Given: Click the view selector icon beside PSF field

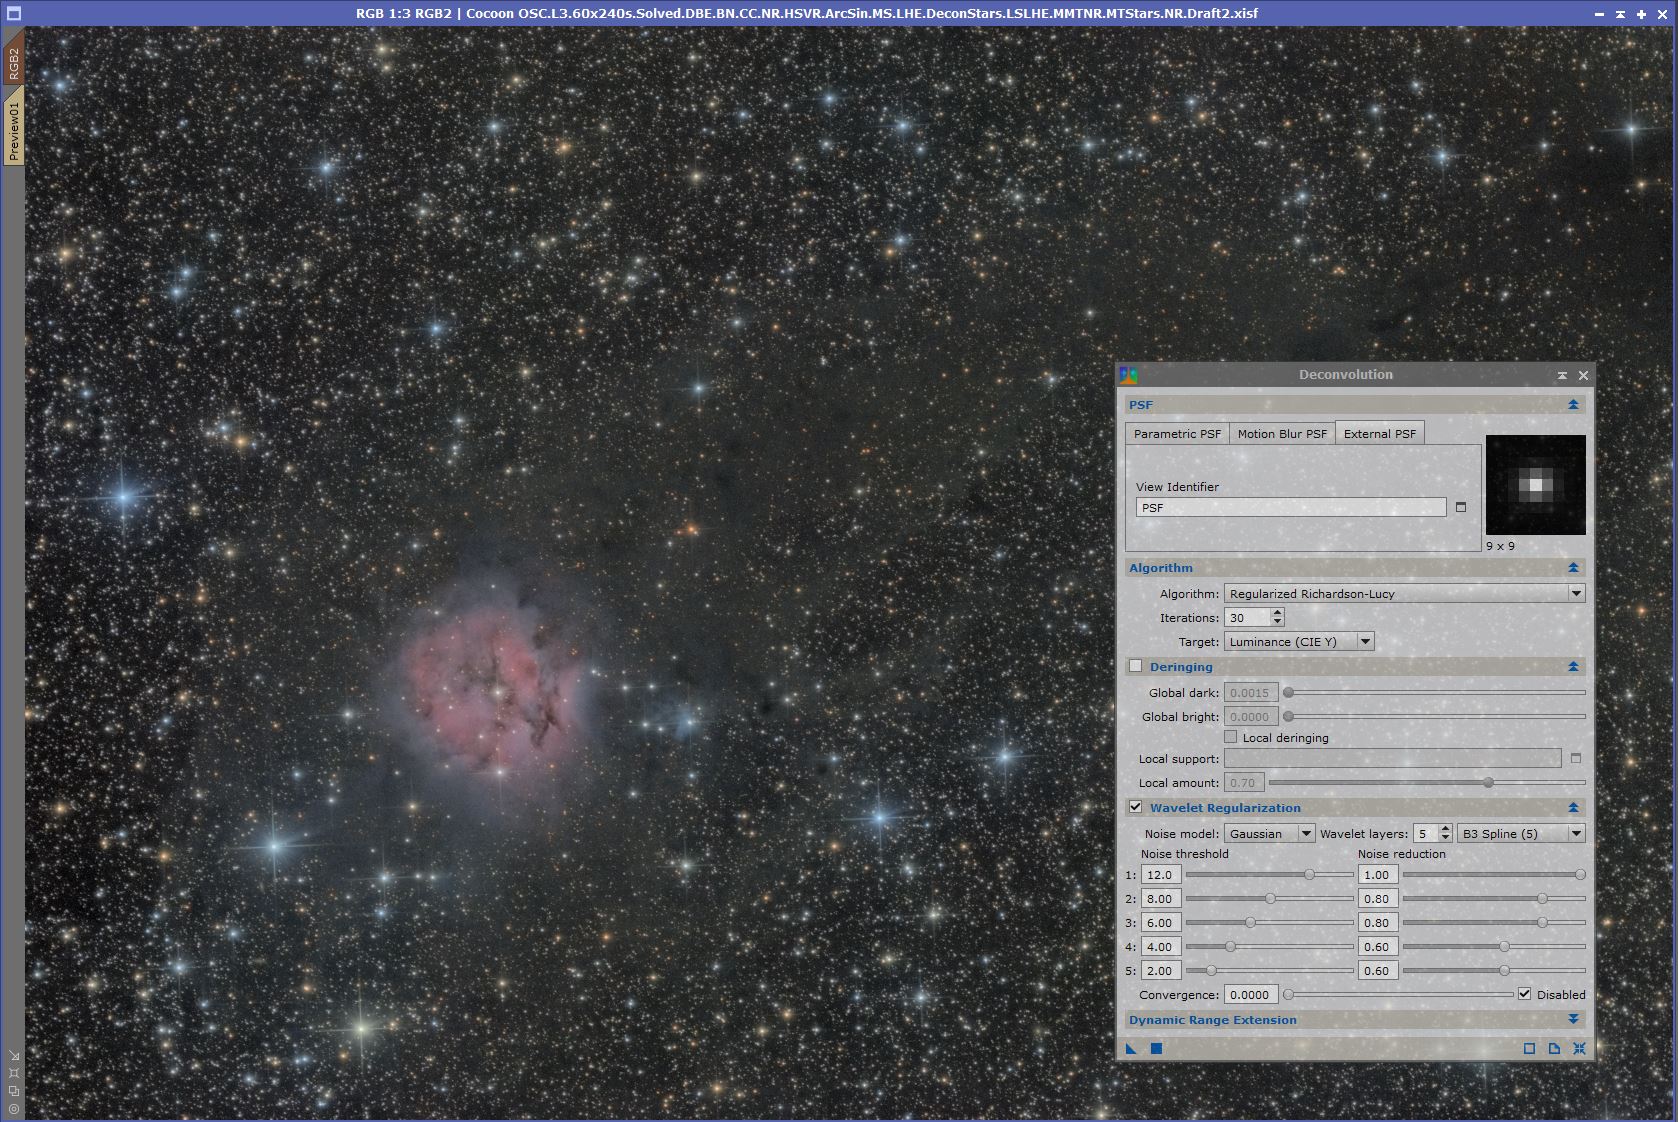Looking at the screenshot, I should [x=1461, y=507].
